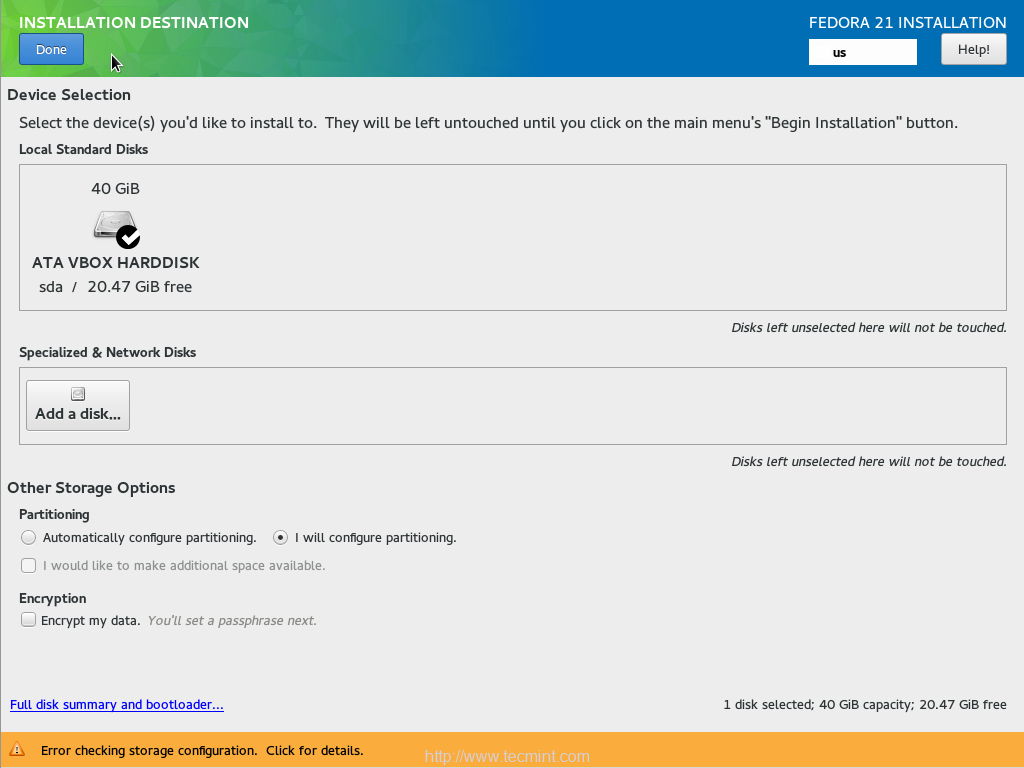Click the Other Storage Options heading
The width and height of the screenshot is (1024, 768).
tap(91, 488)
